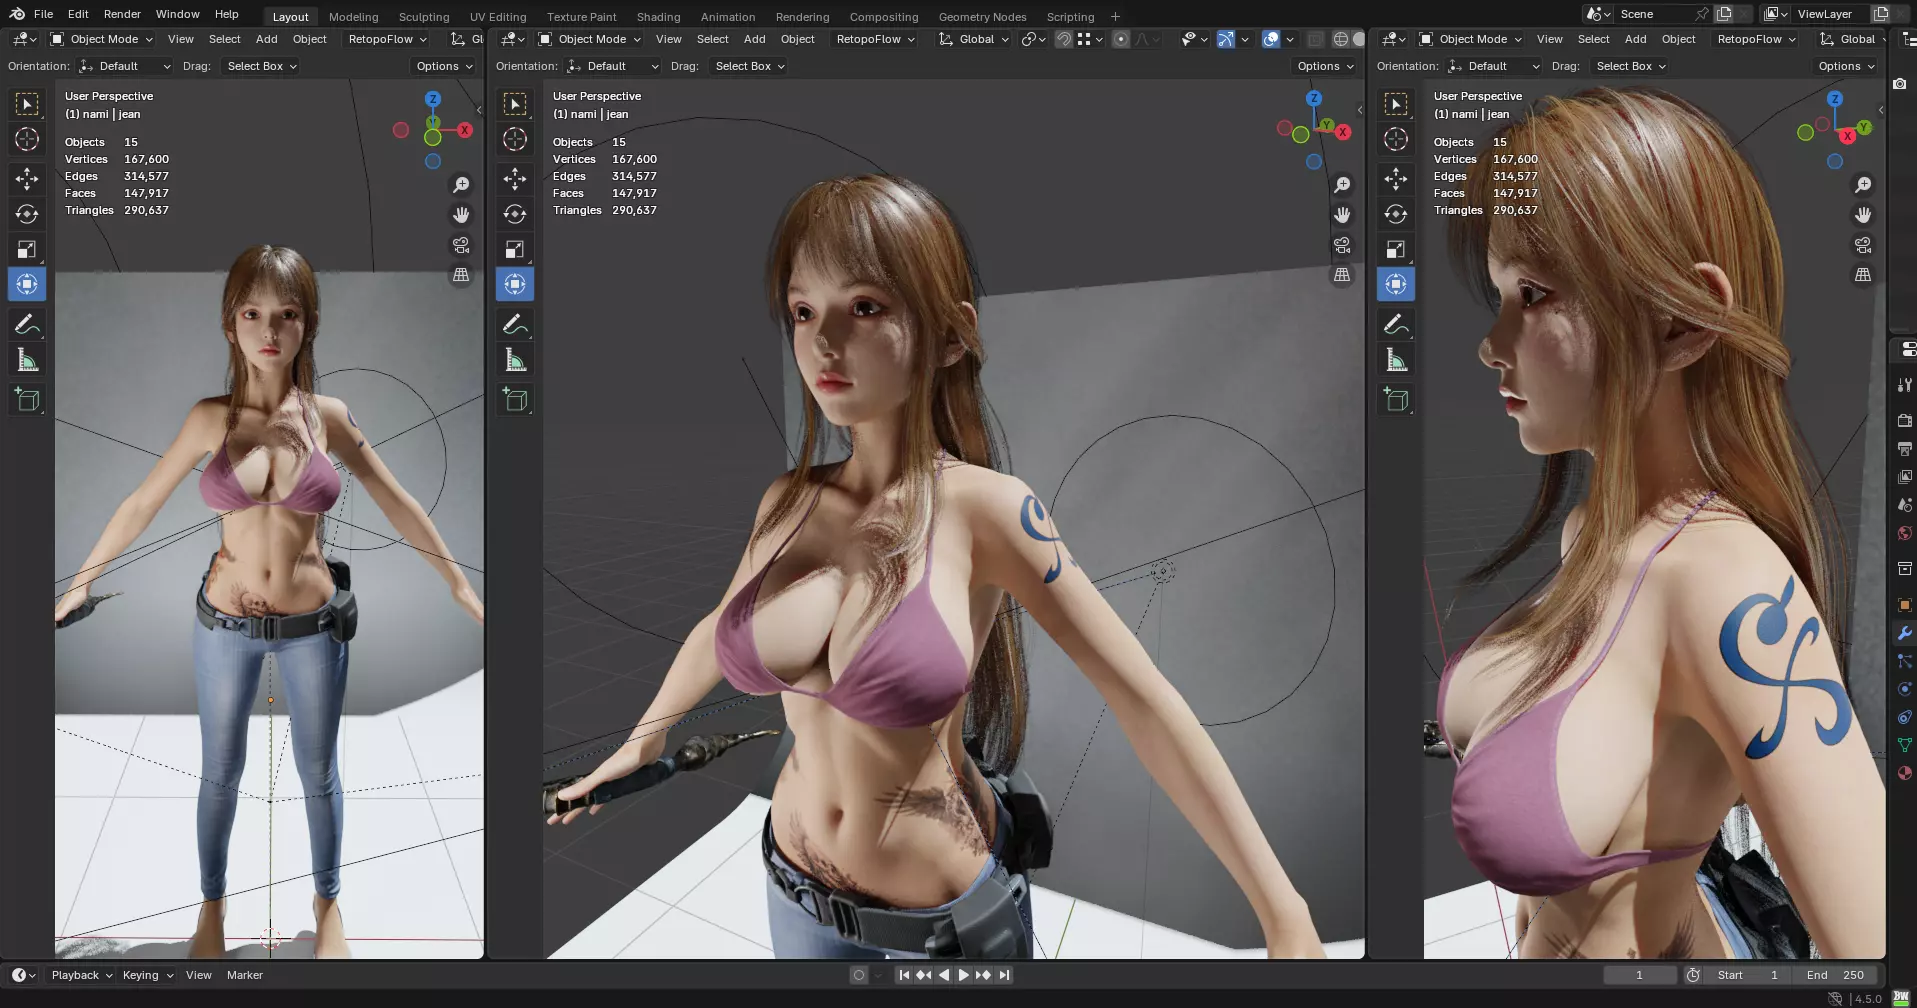Activate the Transform tool in middle viewport

click(x=515, y=284)
